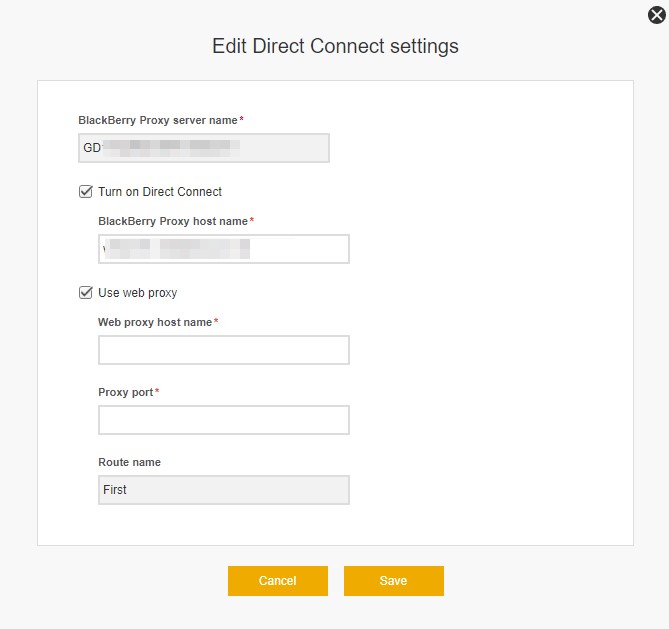Click the 'Web proxy host name' label
Image resolution: width=669 pixels, height=629 pixels.
(155, 322)
